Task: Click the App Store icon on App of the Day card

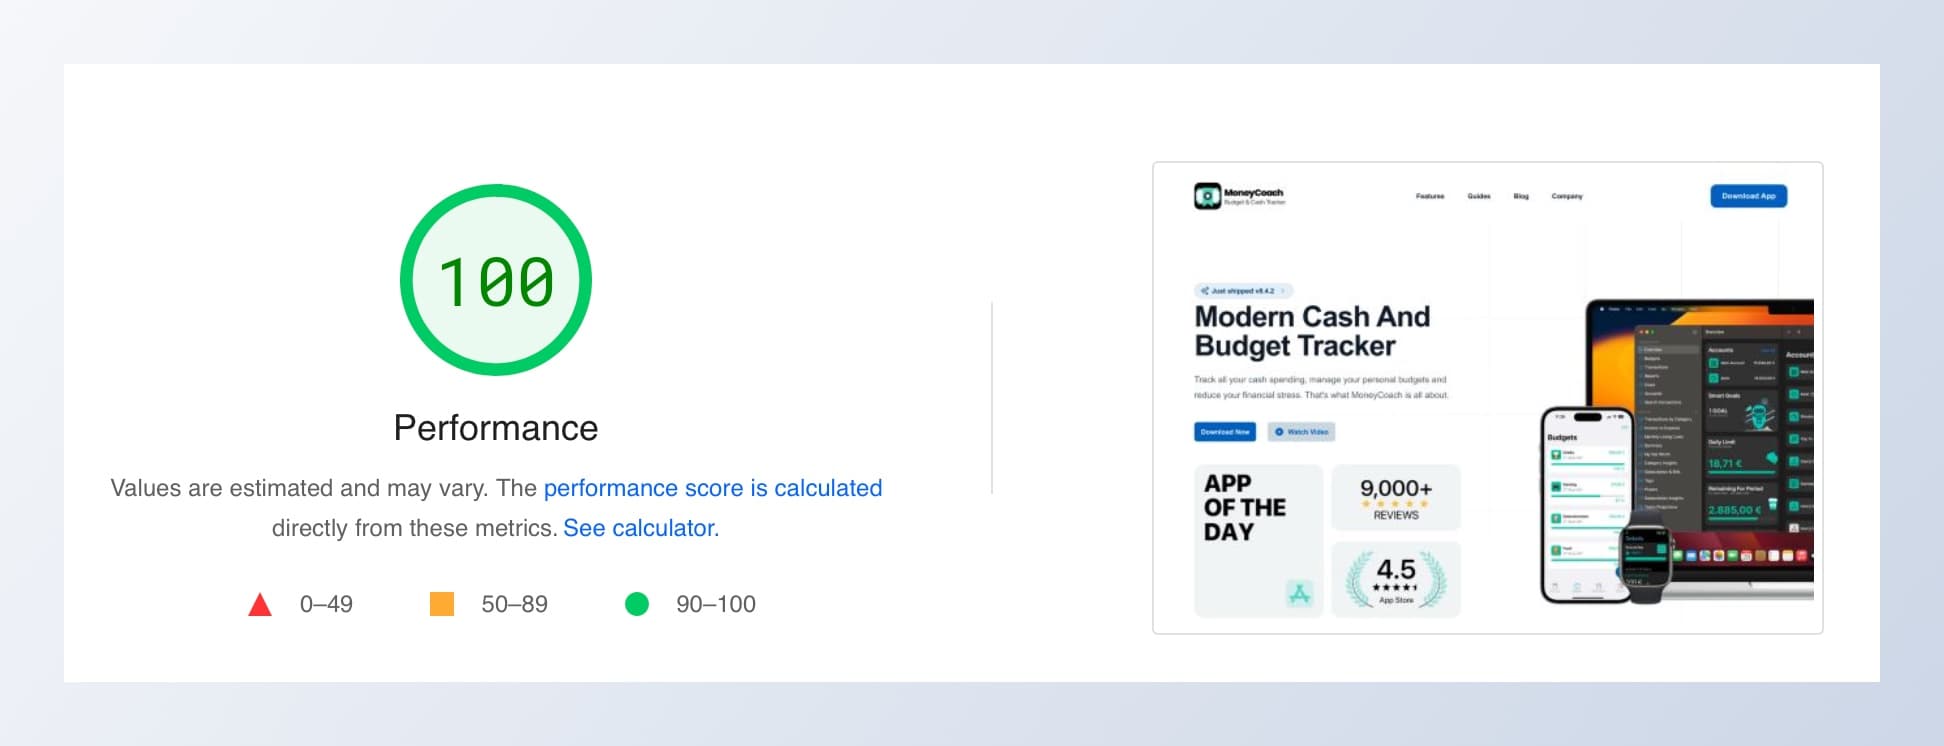Action: (x=1299, y=594)
